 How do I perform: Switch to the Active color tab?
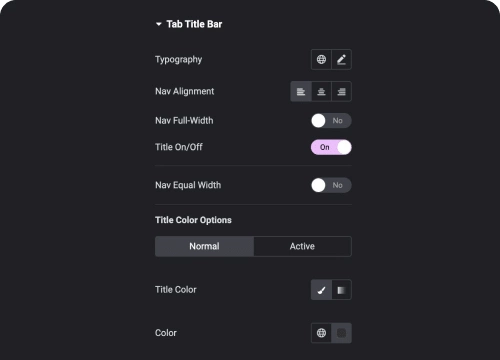click(x=302, y=246)
